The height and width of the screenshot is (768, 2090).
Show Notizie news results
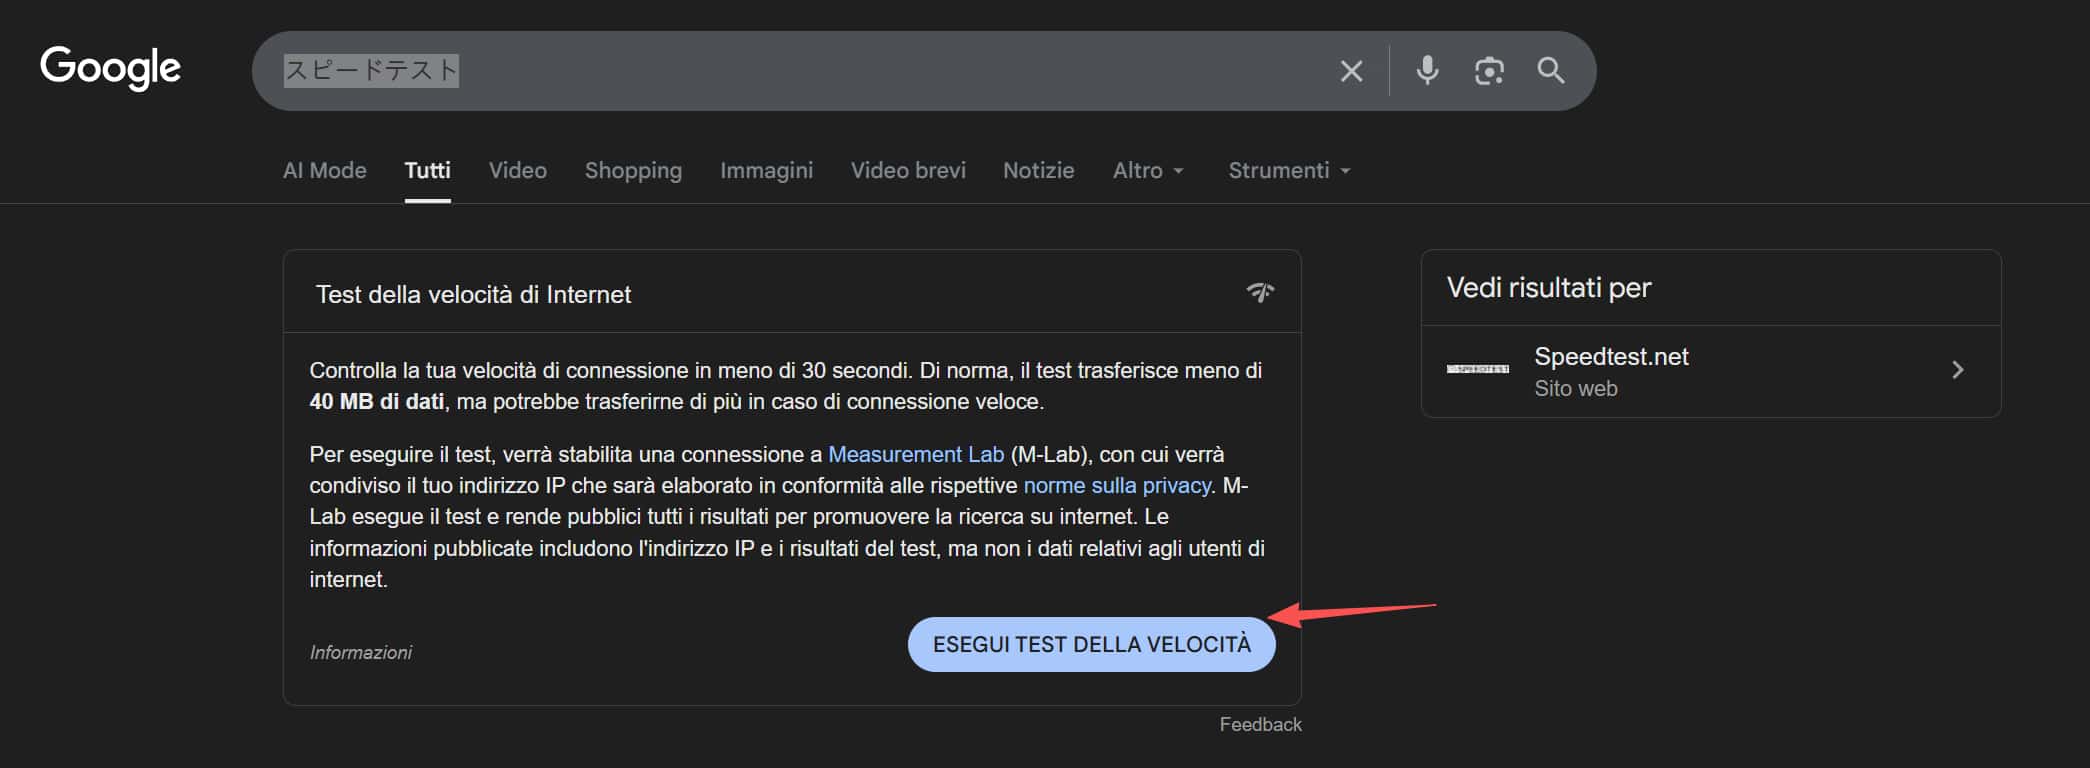[x=1038, y=171]
